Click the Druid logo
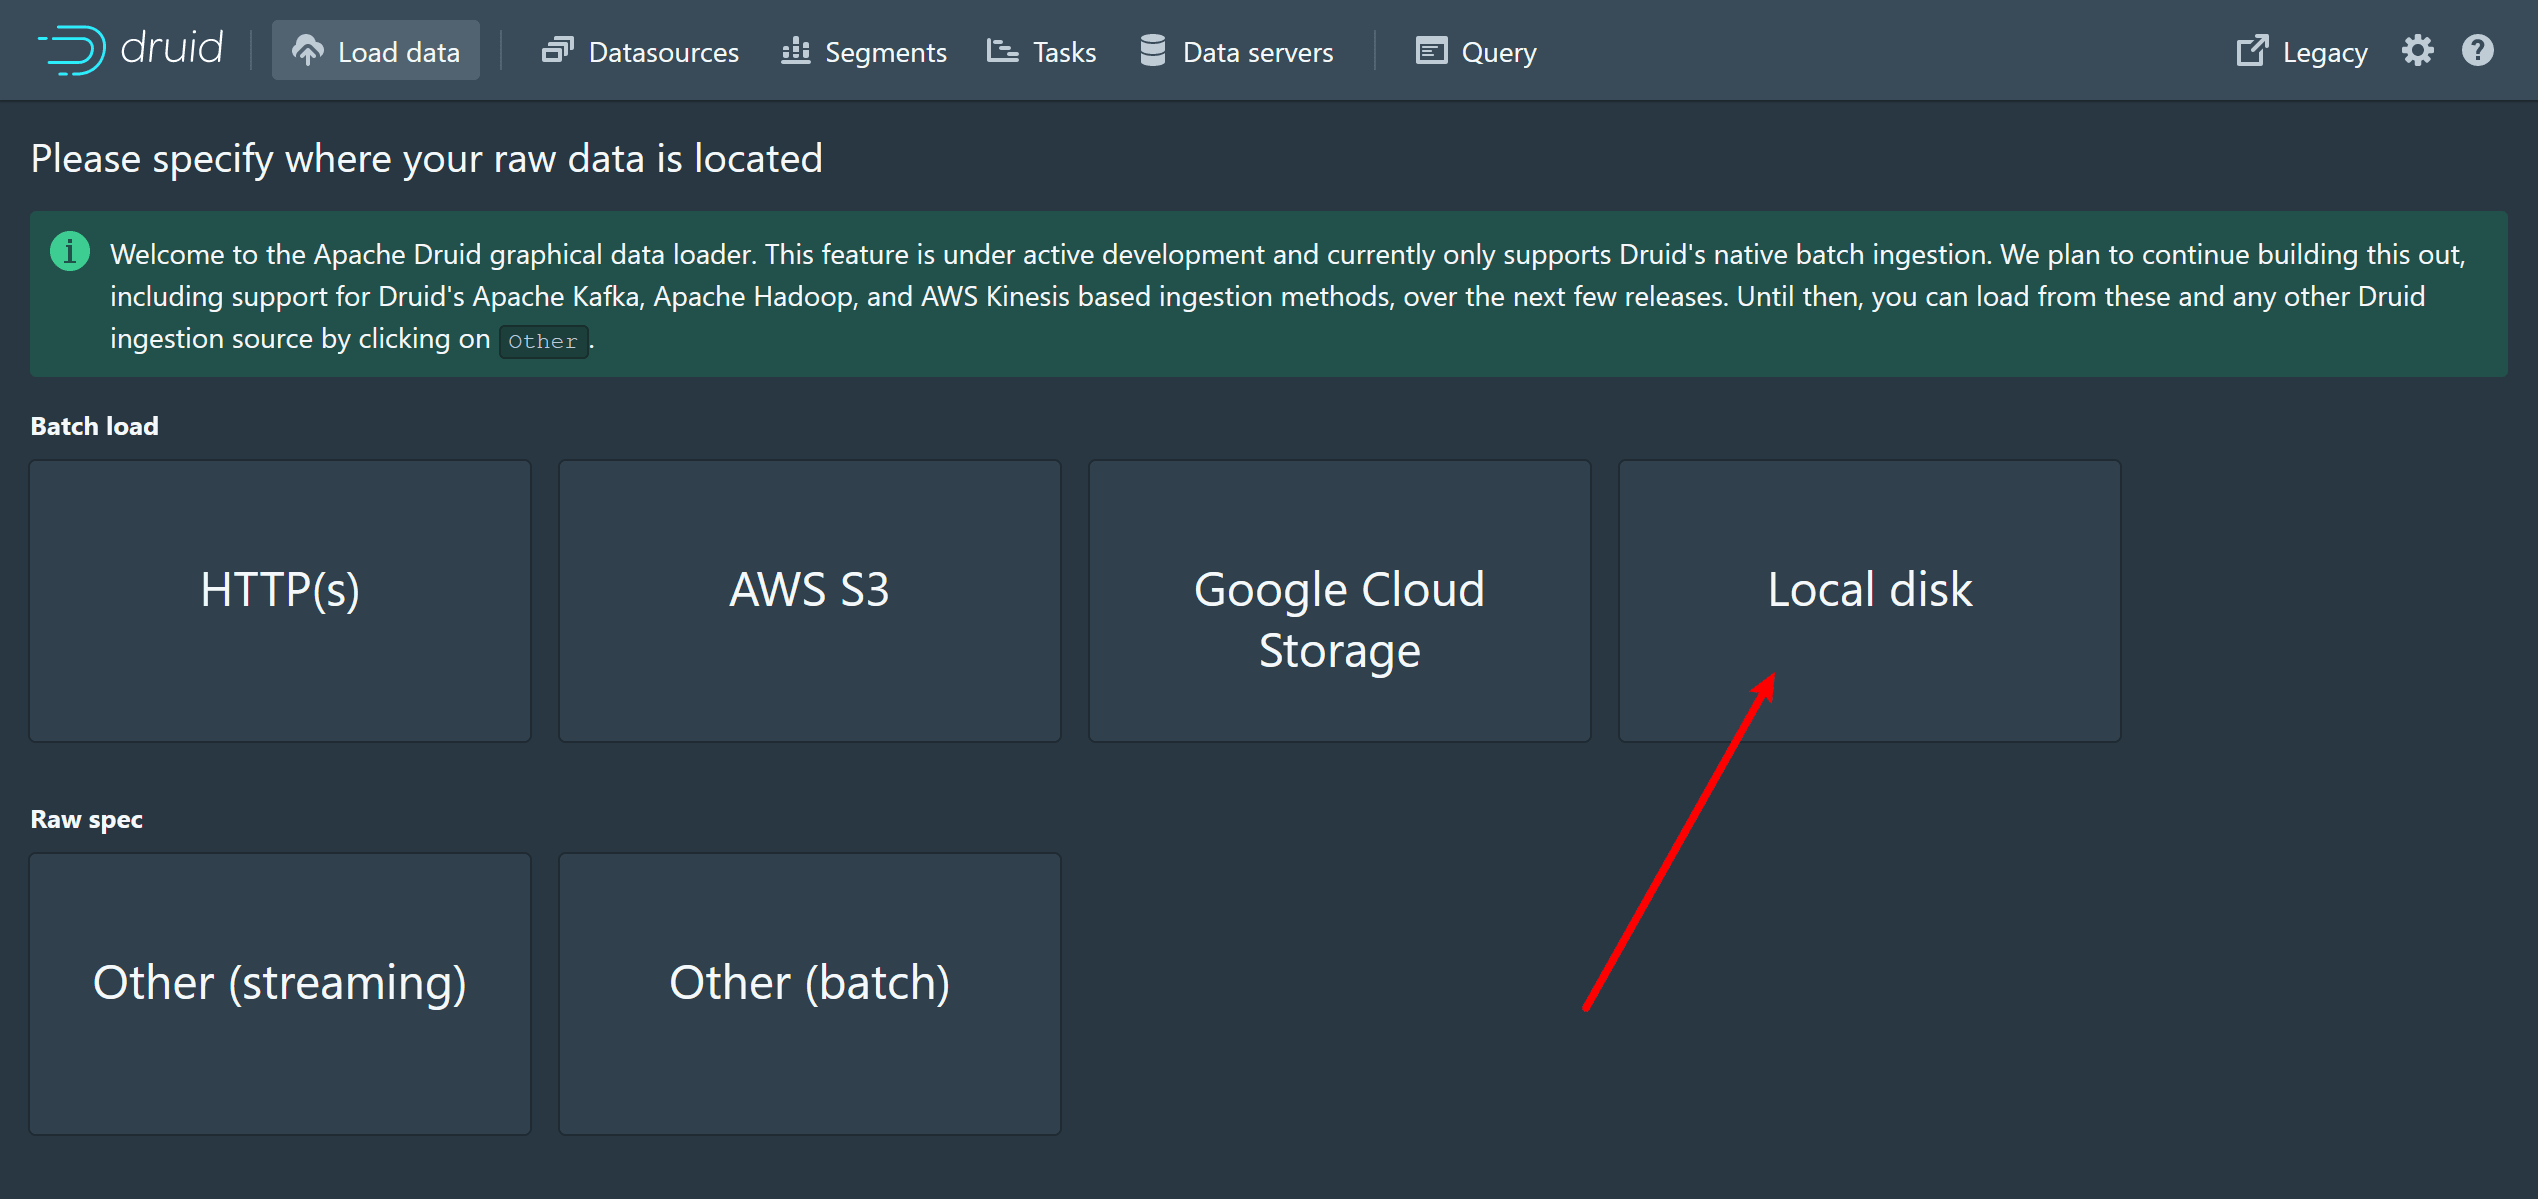The height and width of the screenshot is (1199, 2538). [130, 49]
